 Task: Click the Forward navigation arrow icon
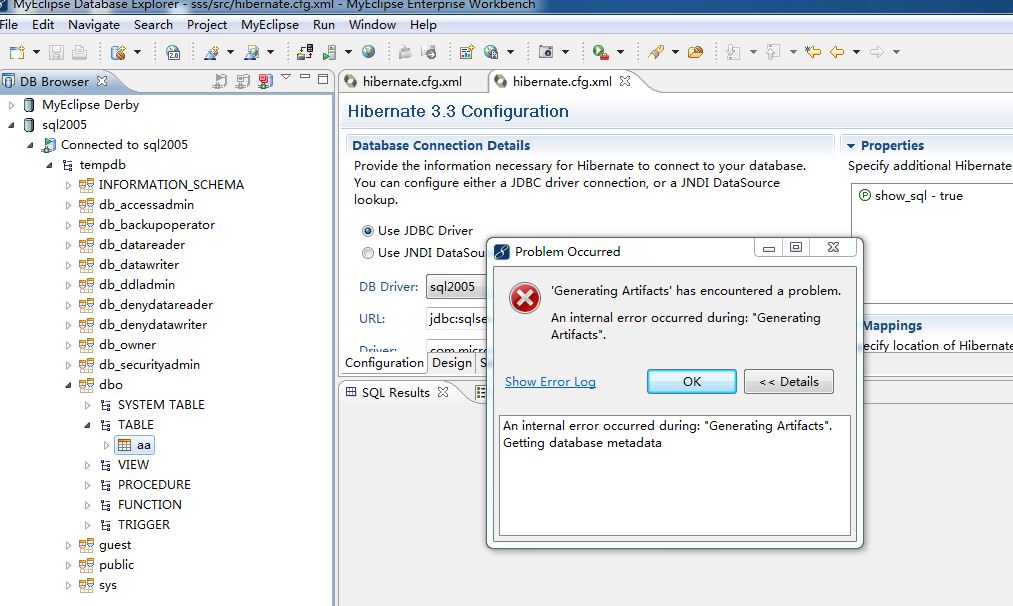click(x=877, y=52)
